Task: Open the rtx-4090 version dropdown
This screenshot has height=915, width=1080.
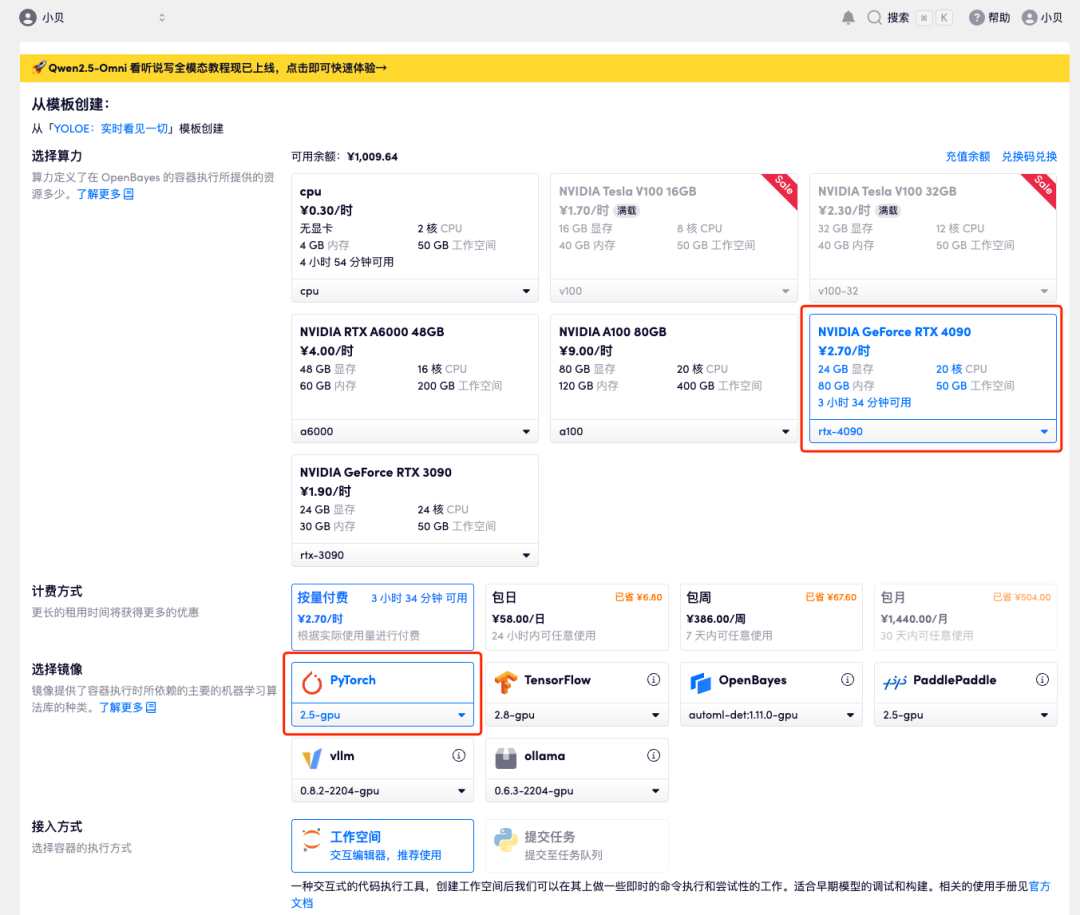Action: coord(932,430)
